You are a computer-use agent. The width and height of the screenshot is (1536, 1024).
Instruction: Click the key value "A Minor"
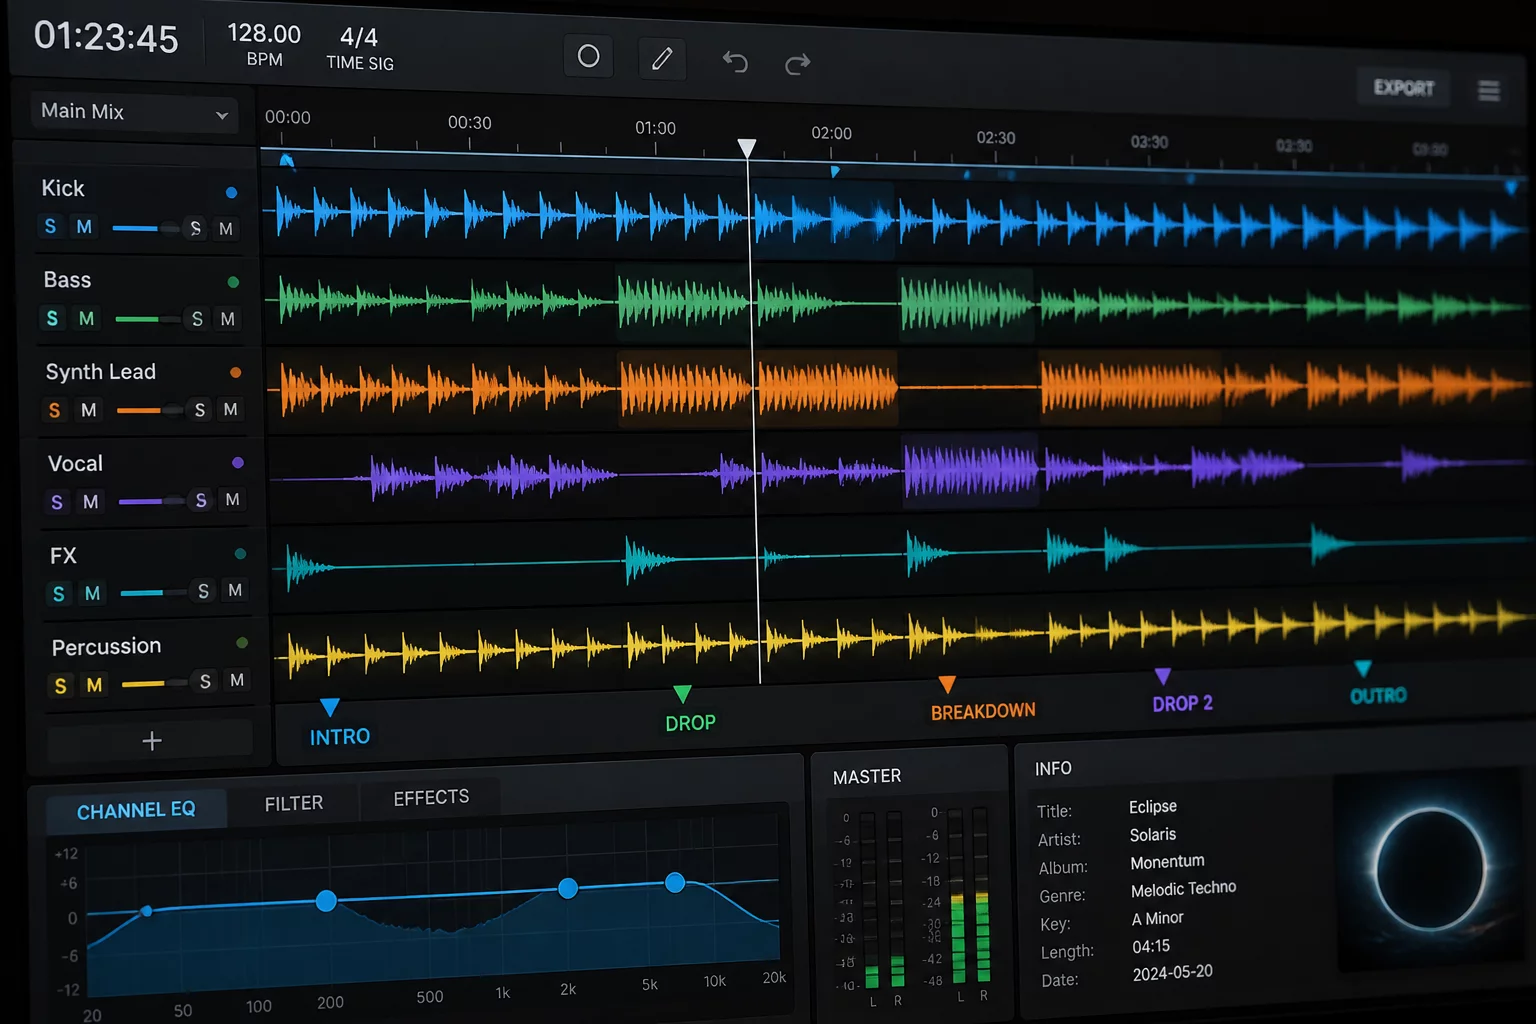click(x=1157, y=918)
